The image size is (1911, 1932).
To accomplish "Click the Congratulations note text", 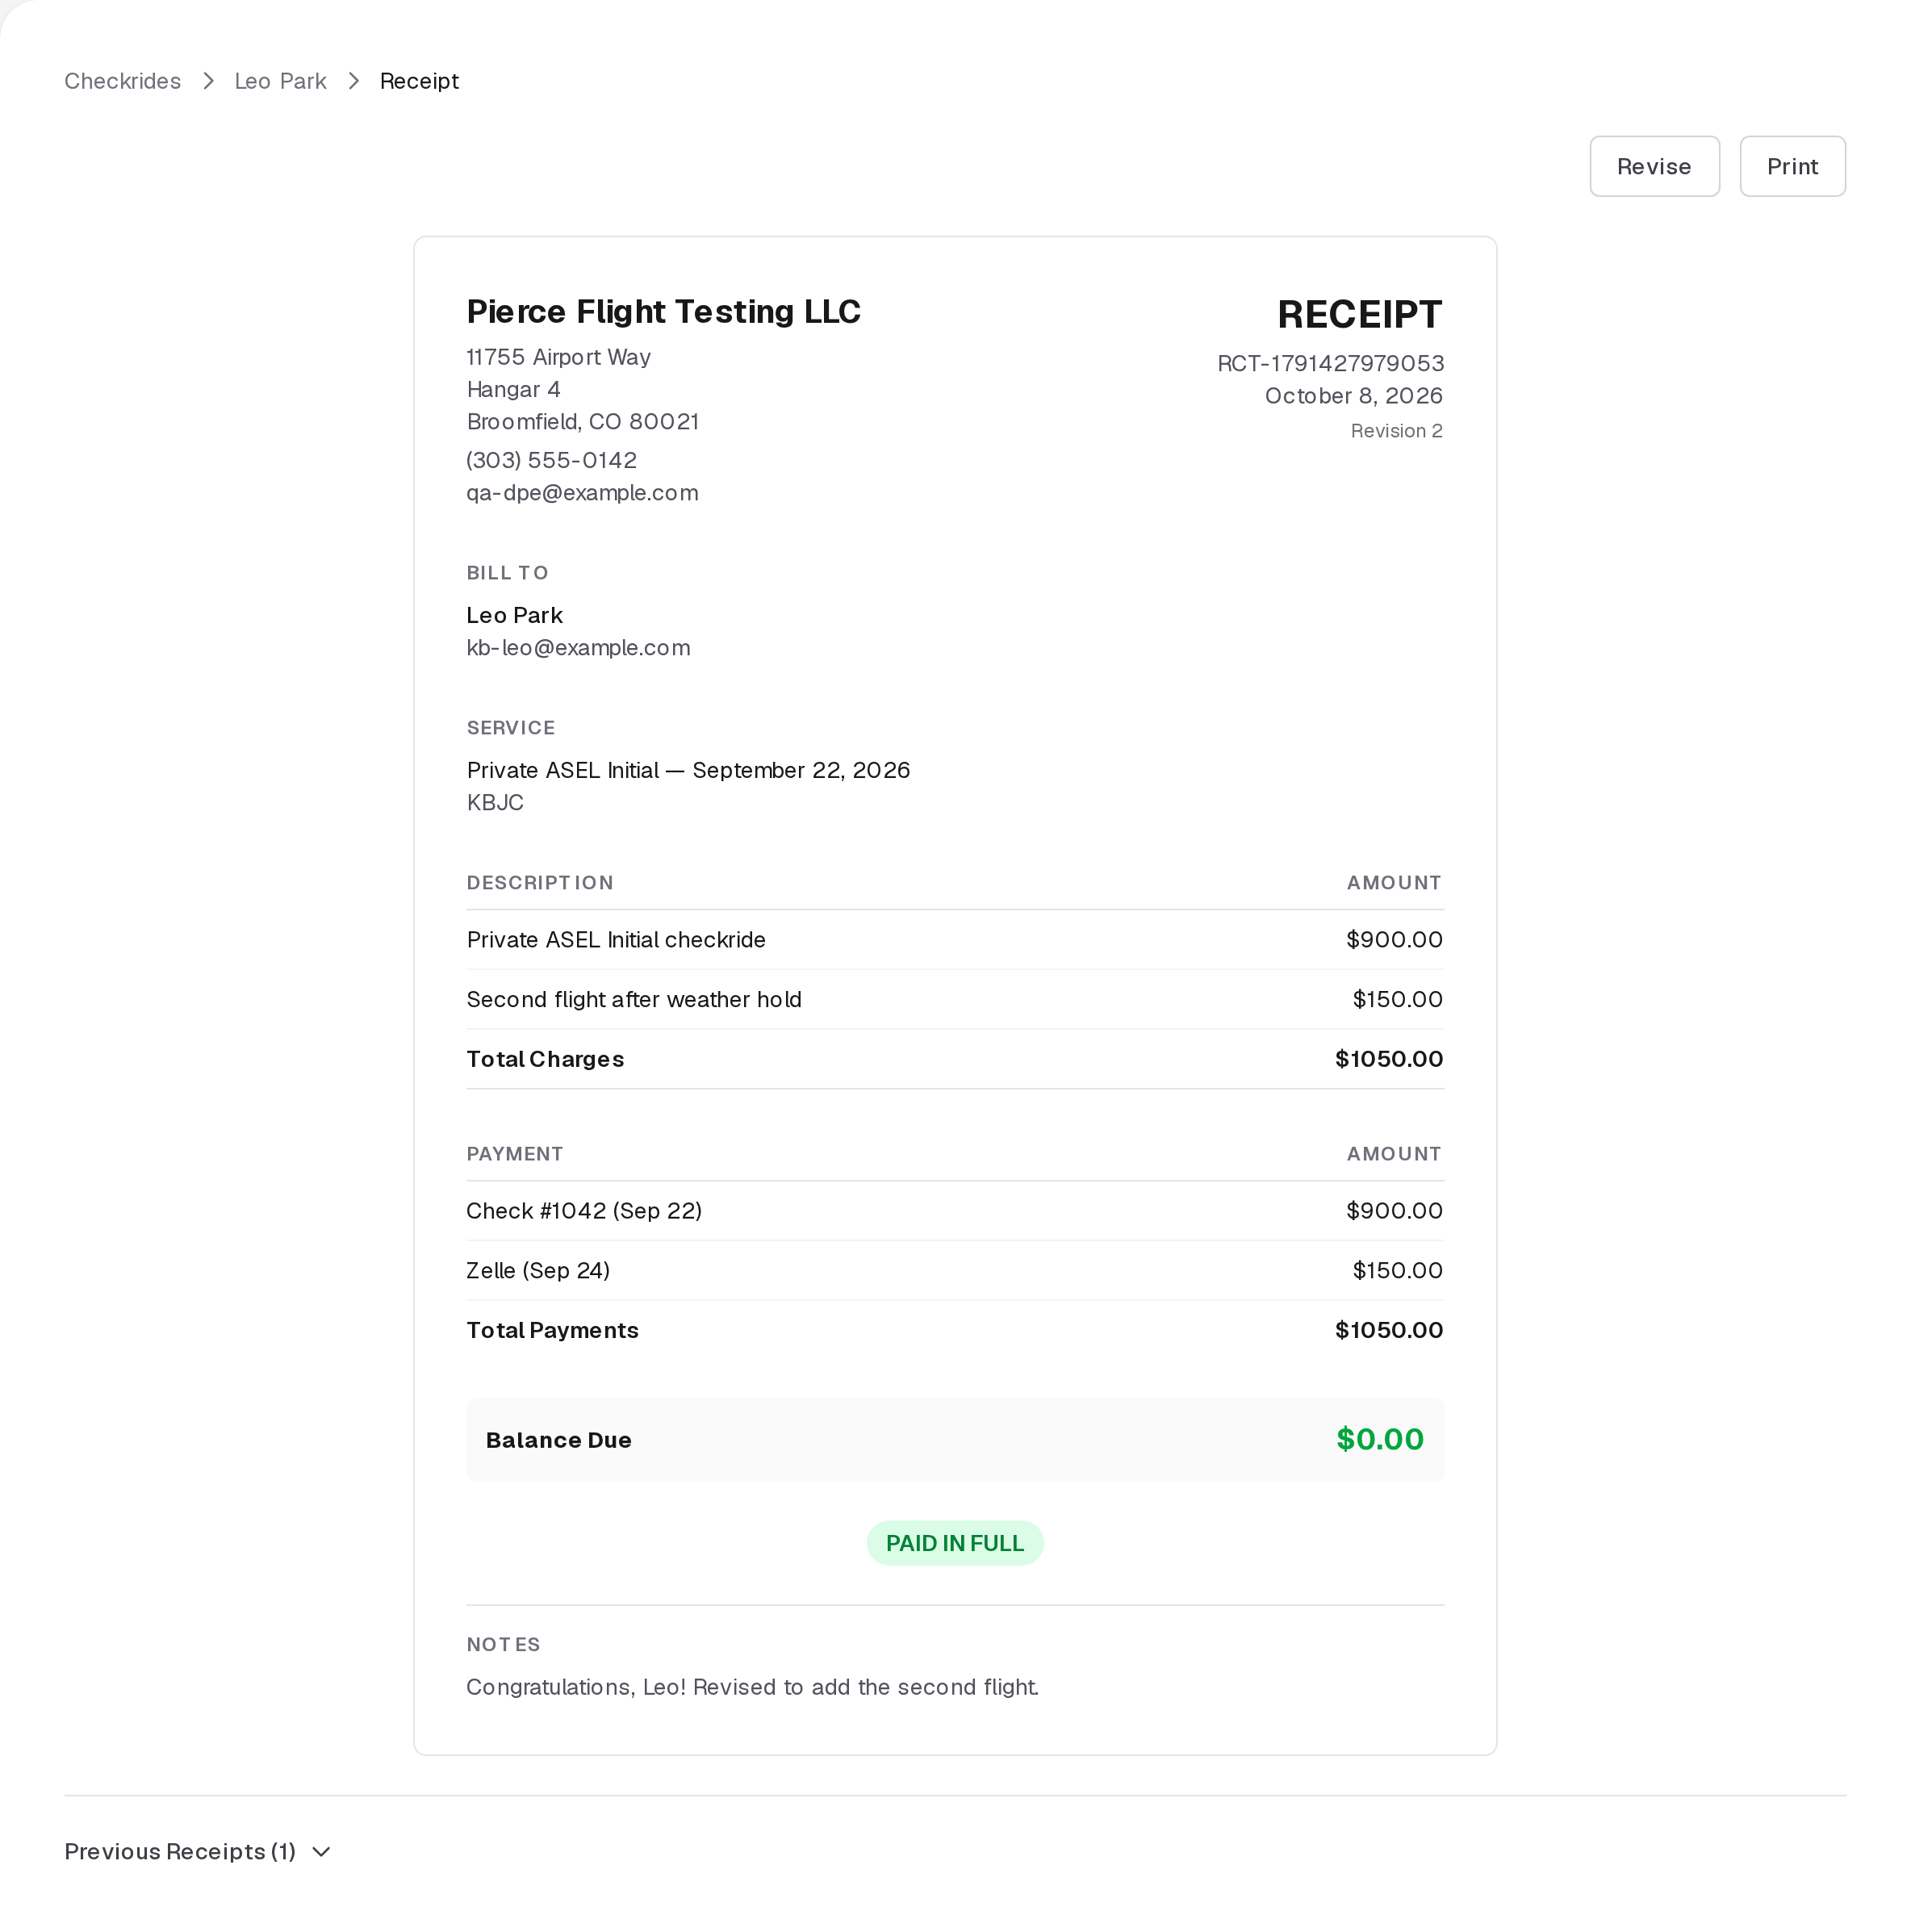I will [x=752, y=1688].
